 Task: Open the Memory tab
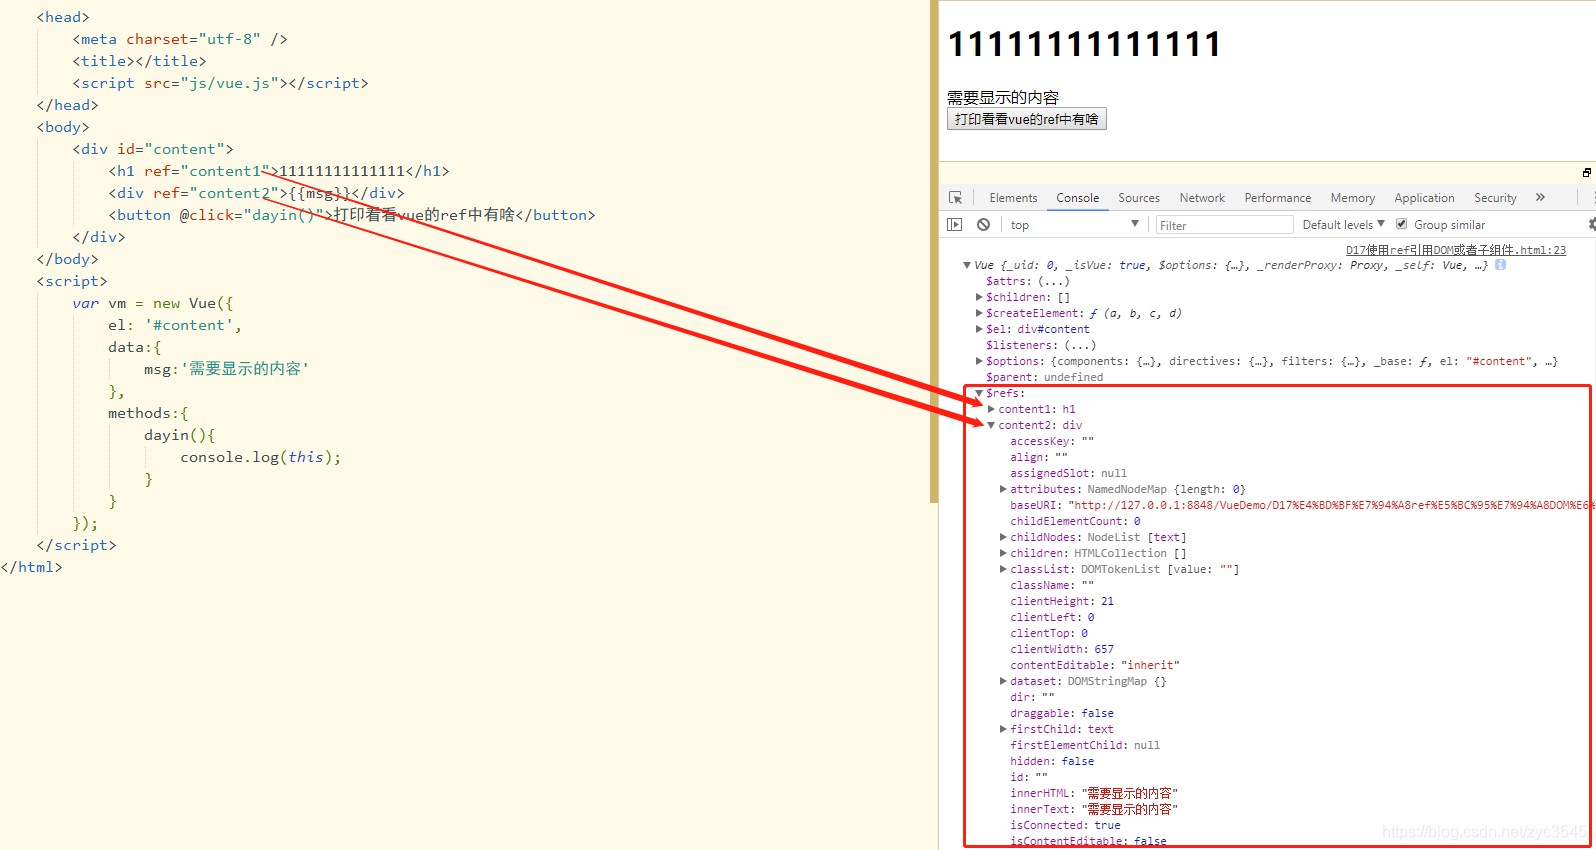[x=1352, y=198]
